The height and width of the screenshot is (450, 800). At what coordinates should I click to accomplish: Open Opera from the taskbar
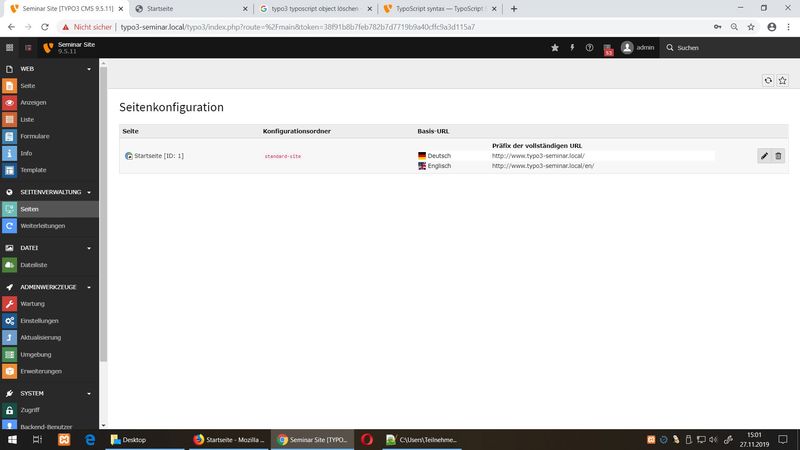pos(367,439)
